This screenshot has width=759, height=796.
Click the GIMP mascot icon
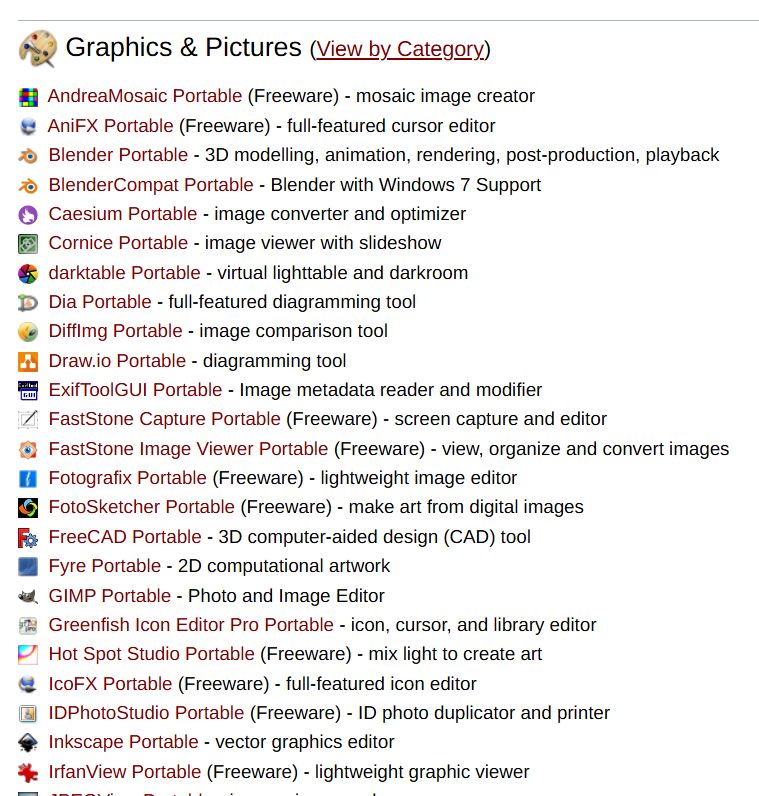[x=28, y=596]
